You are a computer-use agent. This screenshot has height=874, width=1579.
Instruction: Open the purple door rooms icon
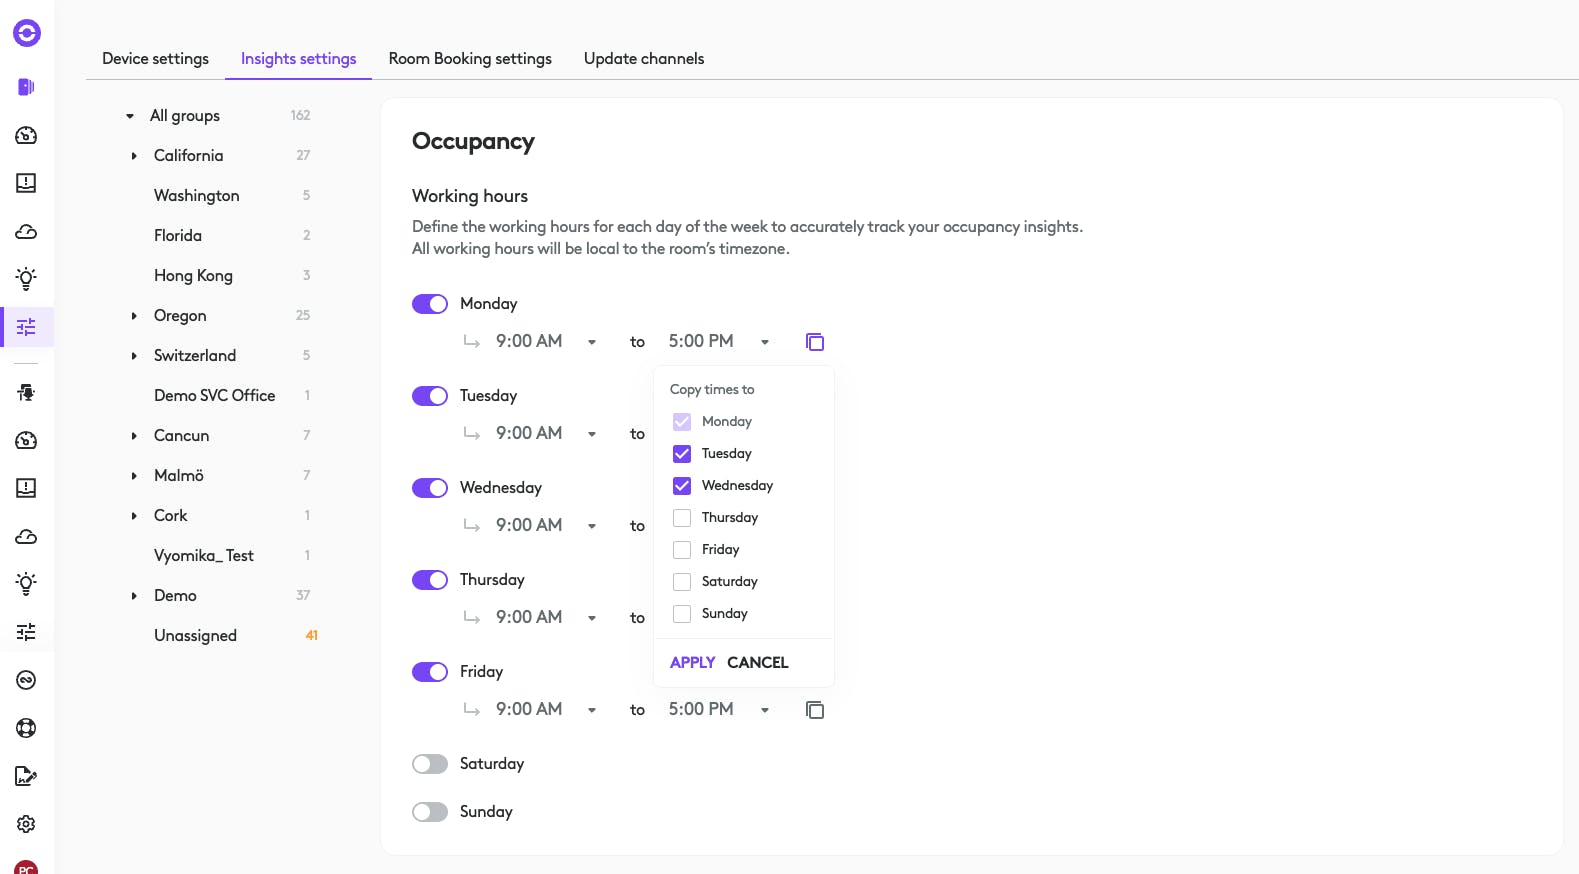coord(27,87)
